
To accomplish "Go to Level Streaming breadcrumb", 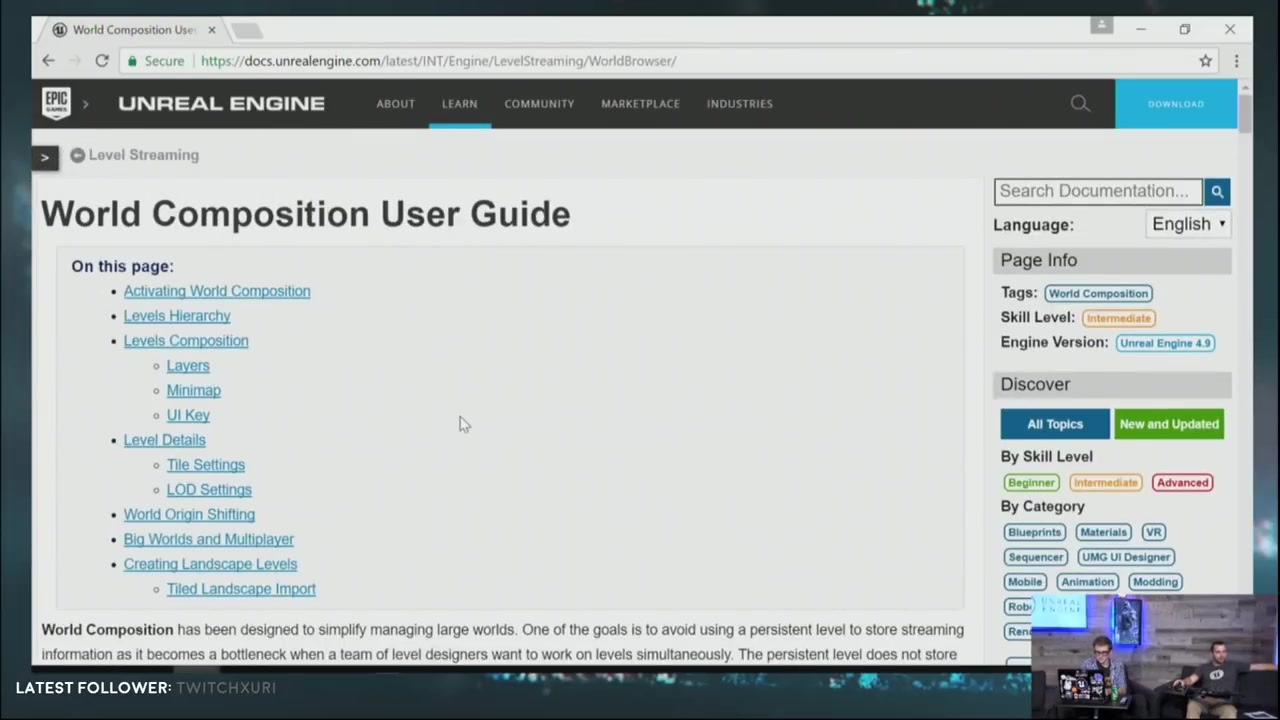I will click(x=143, y=155).
